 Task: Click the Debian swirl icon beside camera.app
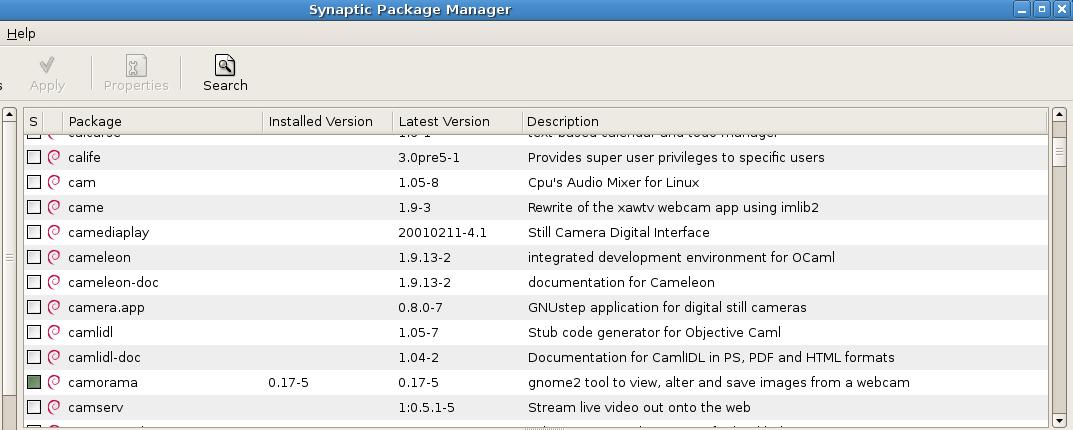pyautogui.click(x=54, y=307)
